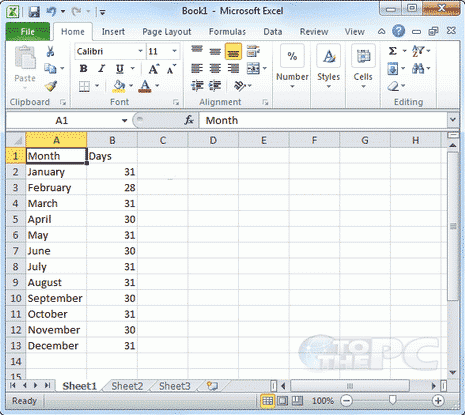Click the Decrease Font Size icon

[171, 69]
